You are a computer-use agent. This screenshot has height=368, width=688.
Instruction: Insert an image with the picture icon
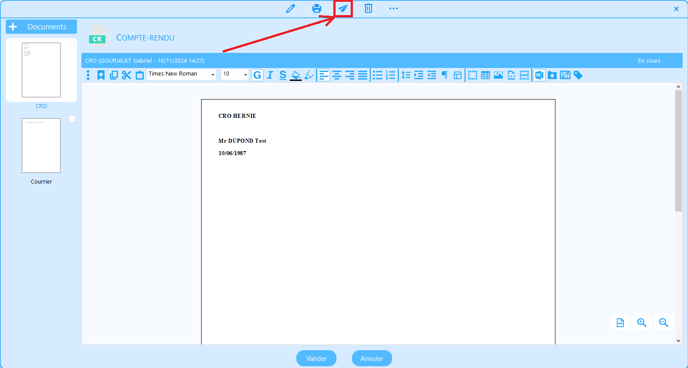click(498, 75)
